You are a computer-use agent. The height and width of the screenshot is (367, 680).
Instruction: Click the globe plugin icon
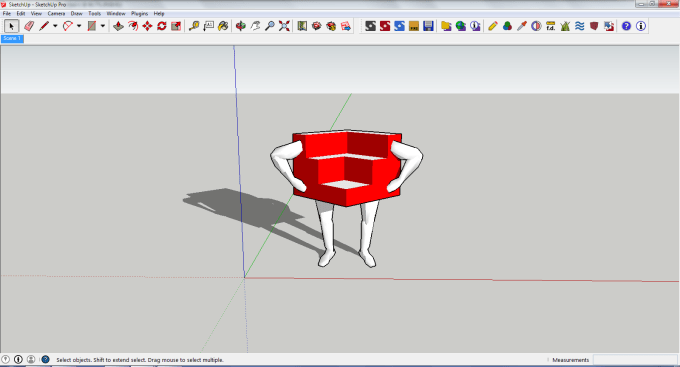coord(461,26)
